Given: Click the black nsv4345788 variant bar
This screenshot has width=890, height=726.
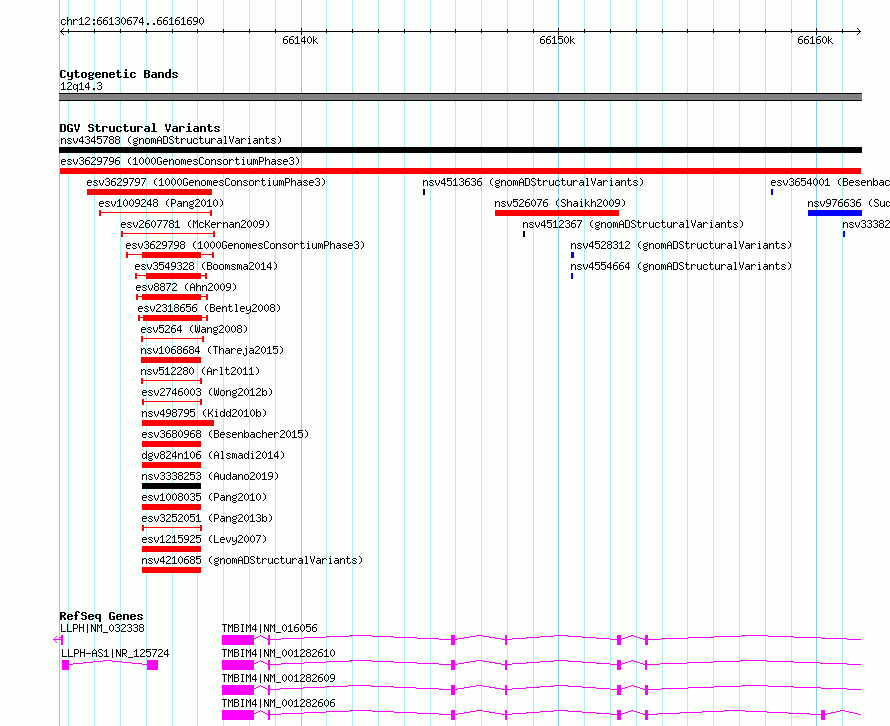Looking at the screenshot, I should [x=460, y=150].
